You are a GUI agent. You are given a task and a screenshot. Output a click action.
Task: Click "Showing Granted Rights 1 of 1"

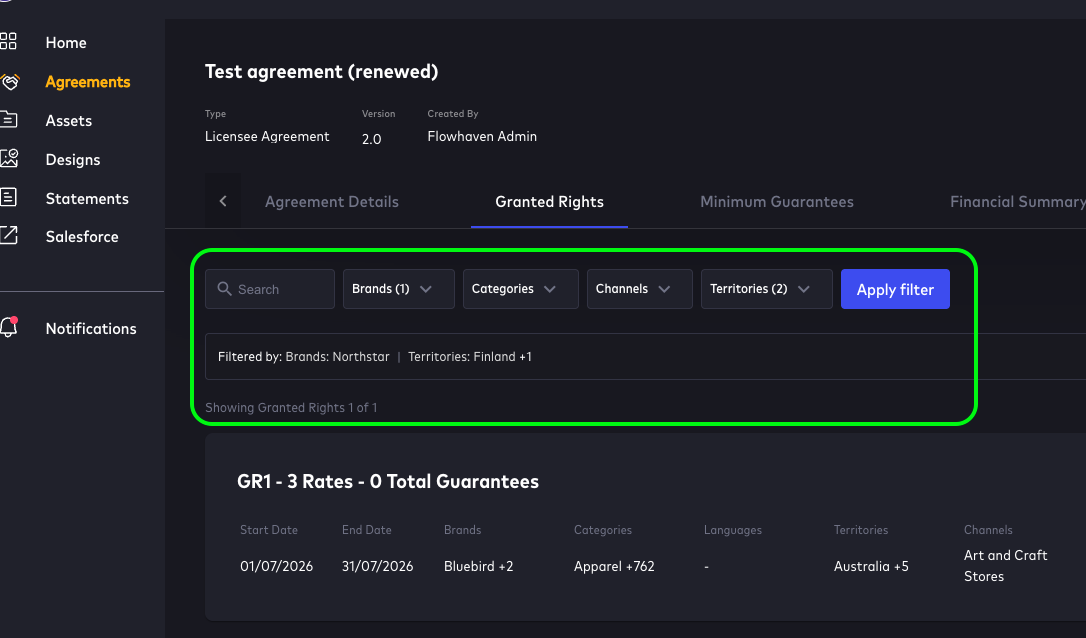[x=291, y=407]
